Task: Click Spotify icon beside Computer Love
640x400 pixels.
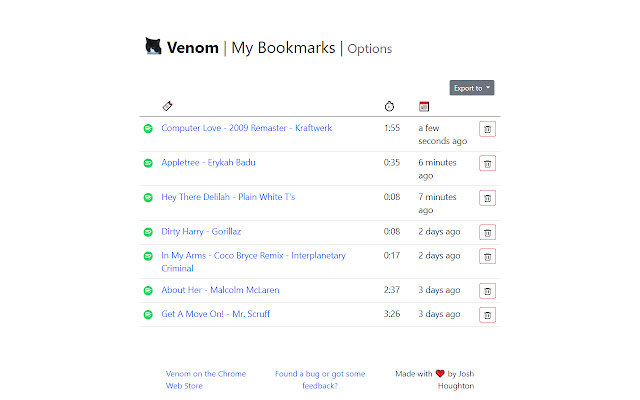Action: [x=148, y=128]
